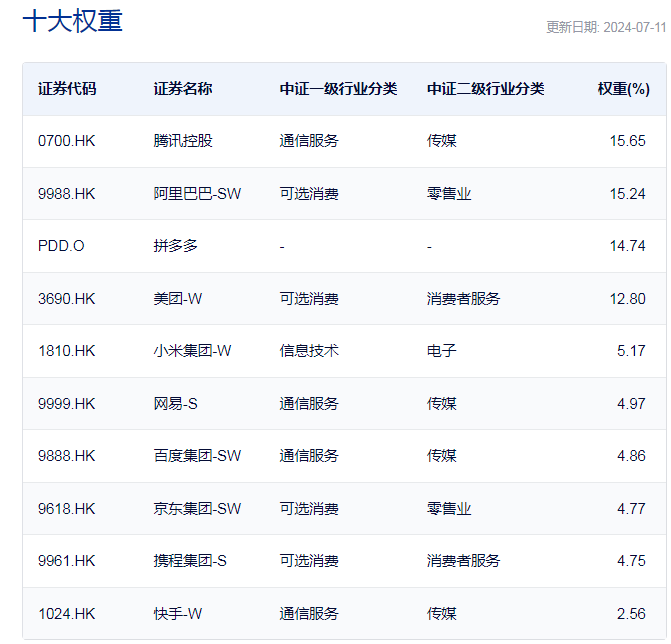Select the 拼多多 name cell
Image resolution: width=671 pixels, height=644 pixels.
pos(175,246)
